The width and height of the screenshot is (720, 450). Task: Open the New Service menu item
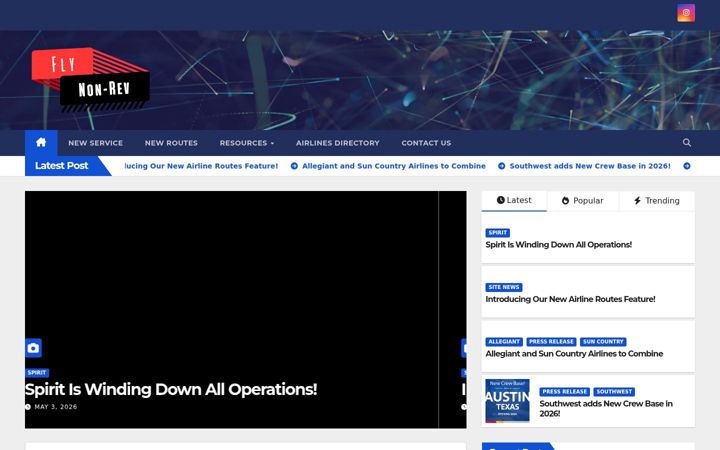click(96, 143)
